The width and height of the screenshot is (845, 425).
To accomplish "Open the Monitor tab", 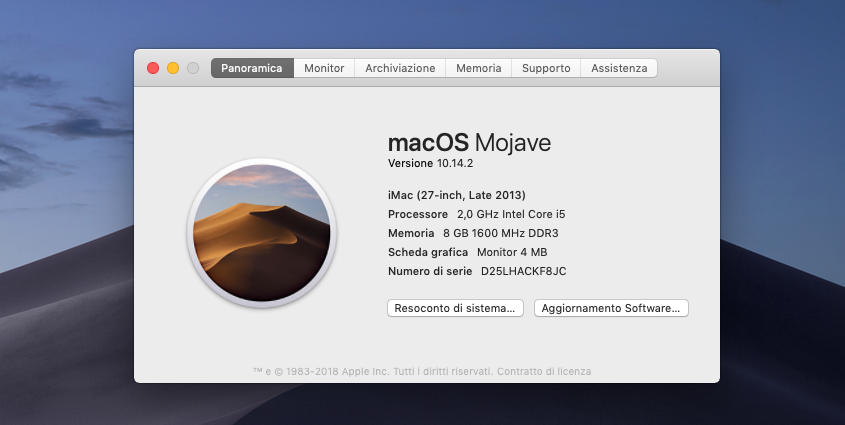I will (x=324, y=68).
